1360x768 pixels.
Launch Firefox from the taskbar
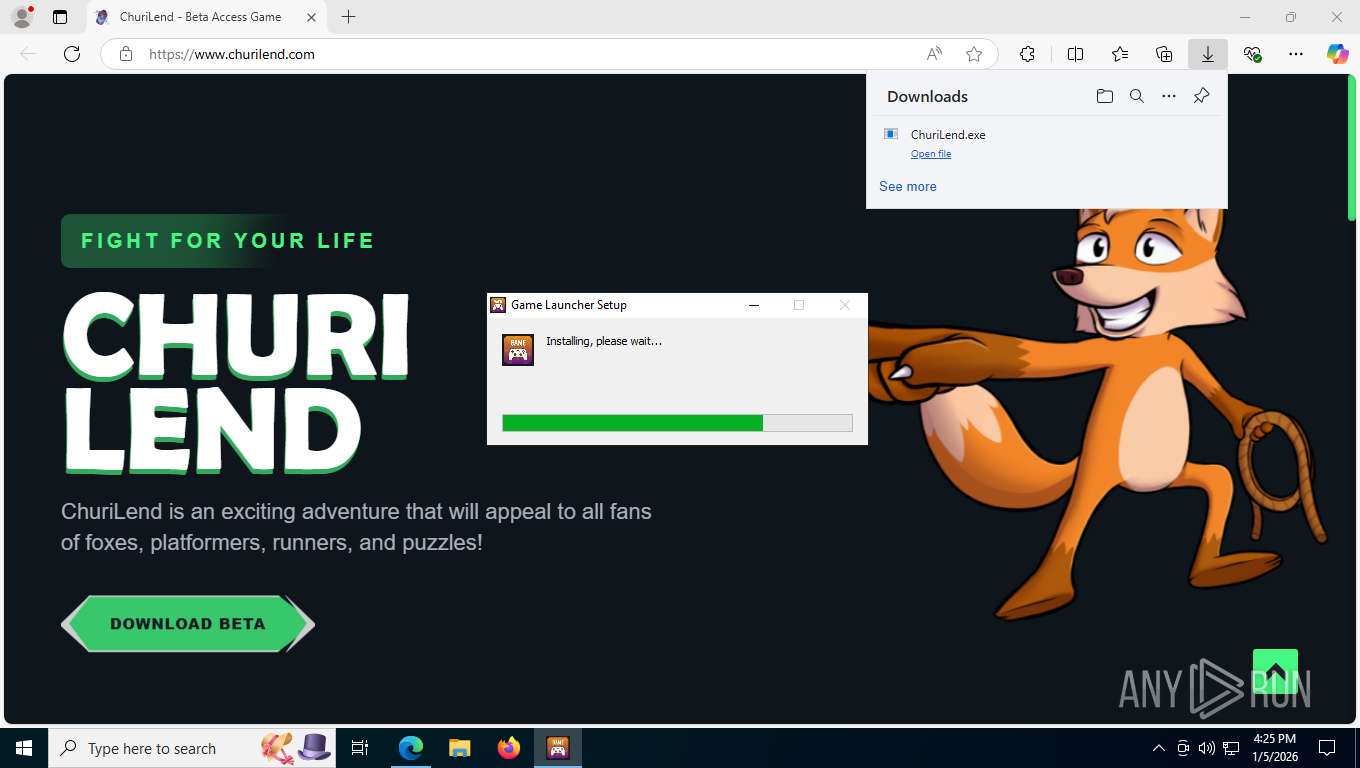point(509,748)
